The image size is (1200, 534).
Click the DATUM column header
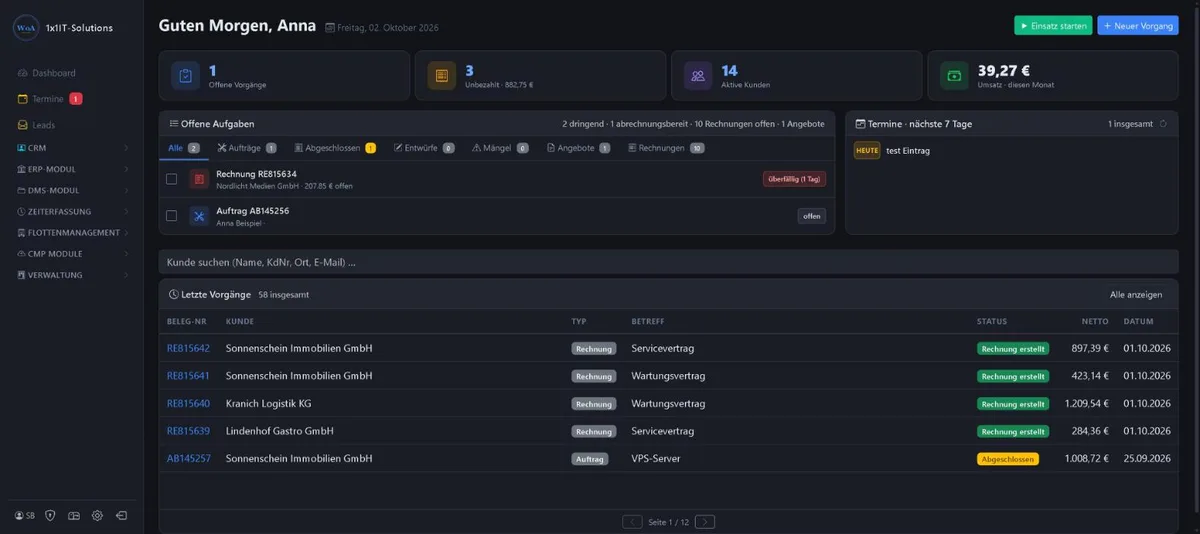point(1138,322)
